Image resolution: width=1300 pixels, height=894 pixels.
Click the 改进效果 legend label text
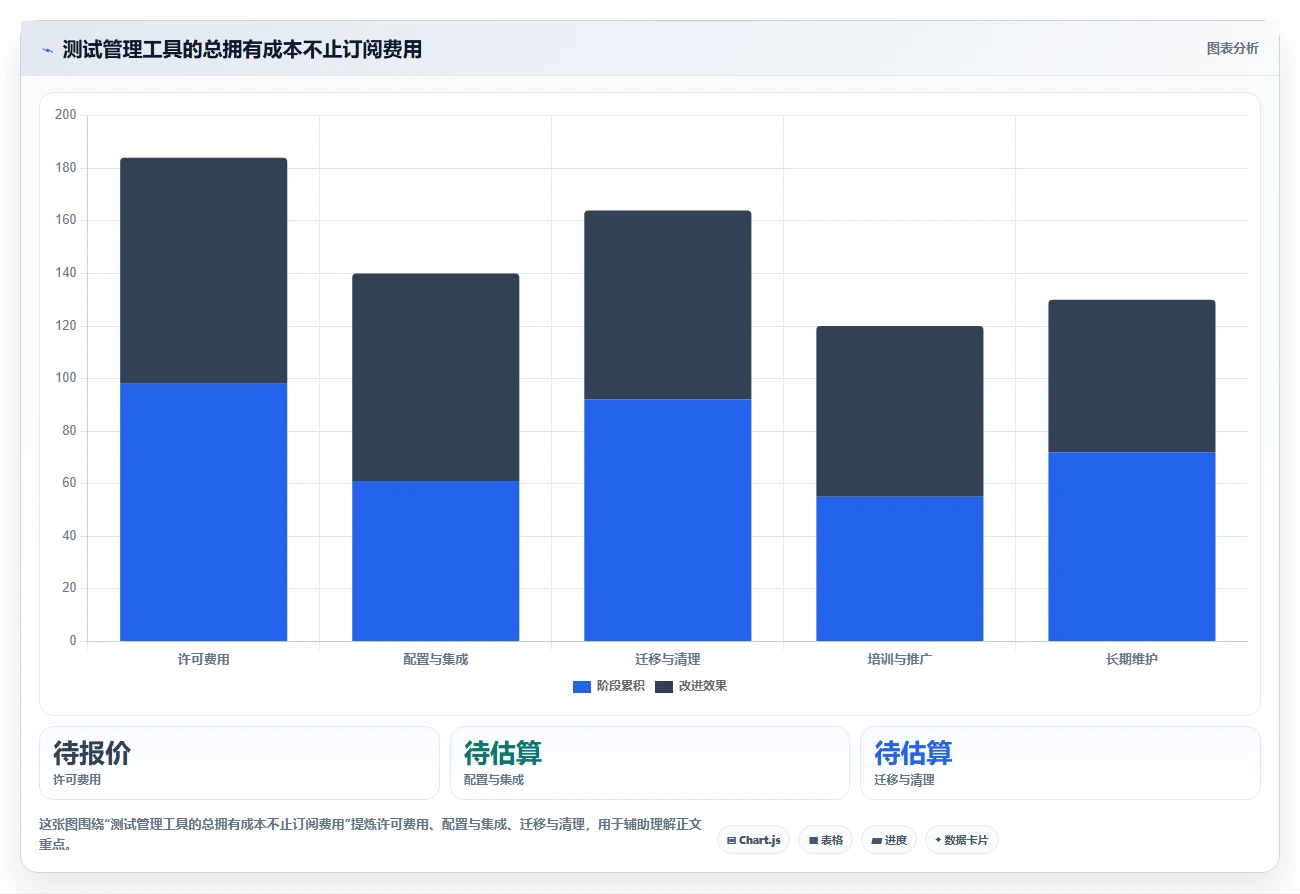[x=702, y=686]
